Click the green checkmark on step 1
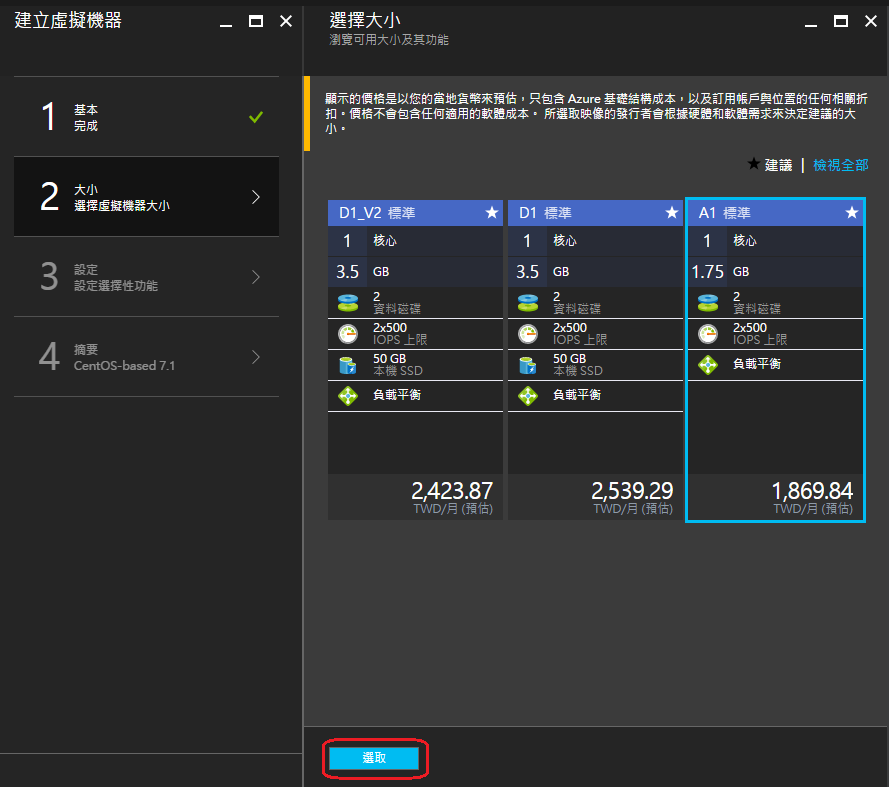 click(256, 117)
